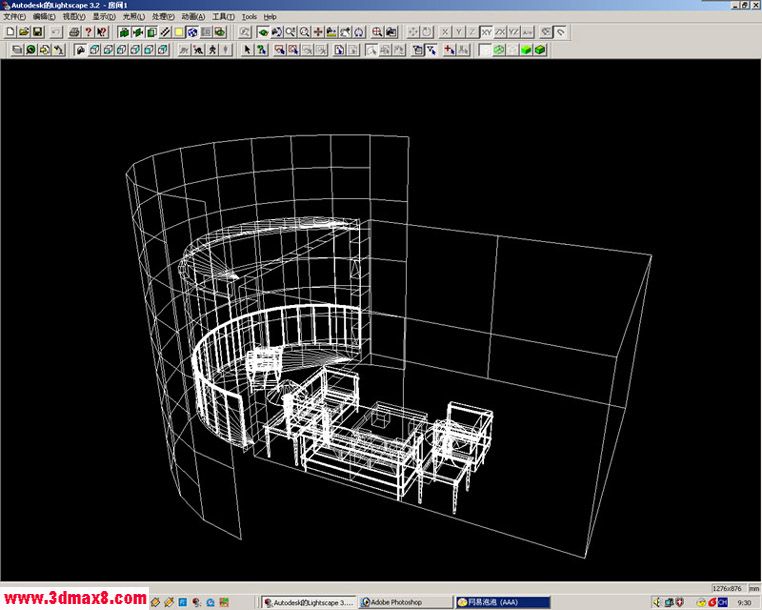Toggle the Z axis constraint
Screen dimensions: 762x610
[x=472, y=32]
